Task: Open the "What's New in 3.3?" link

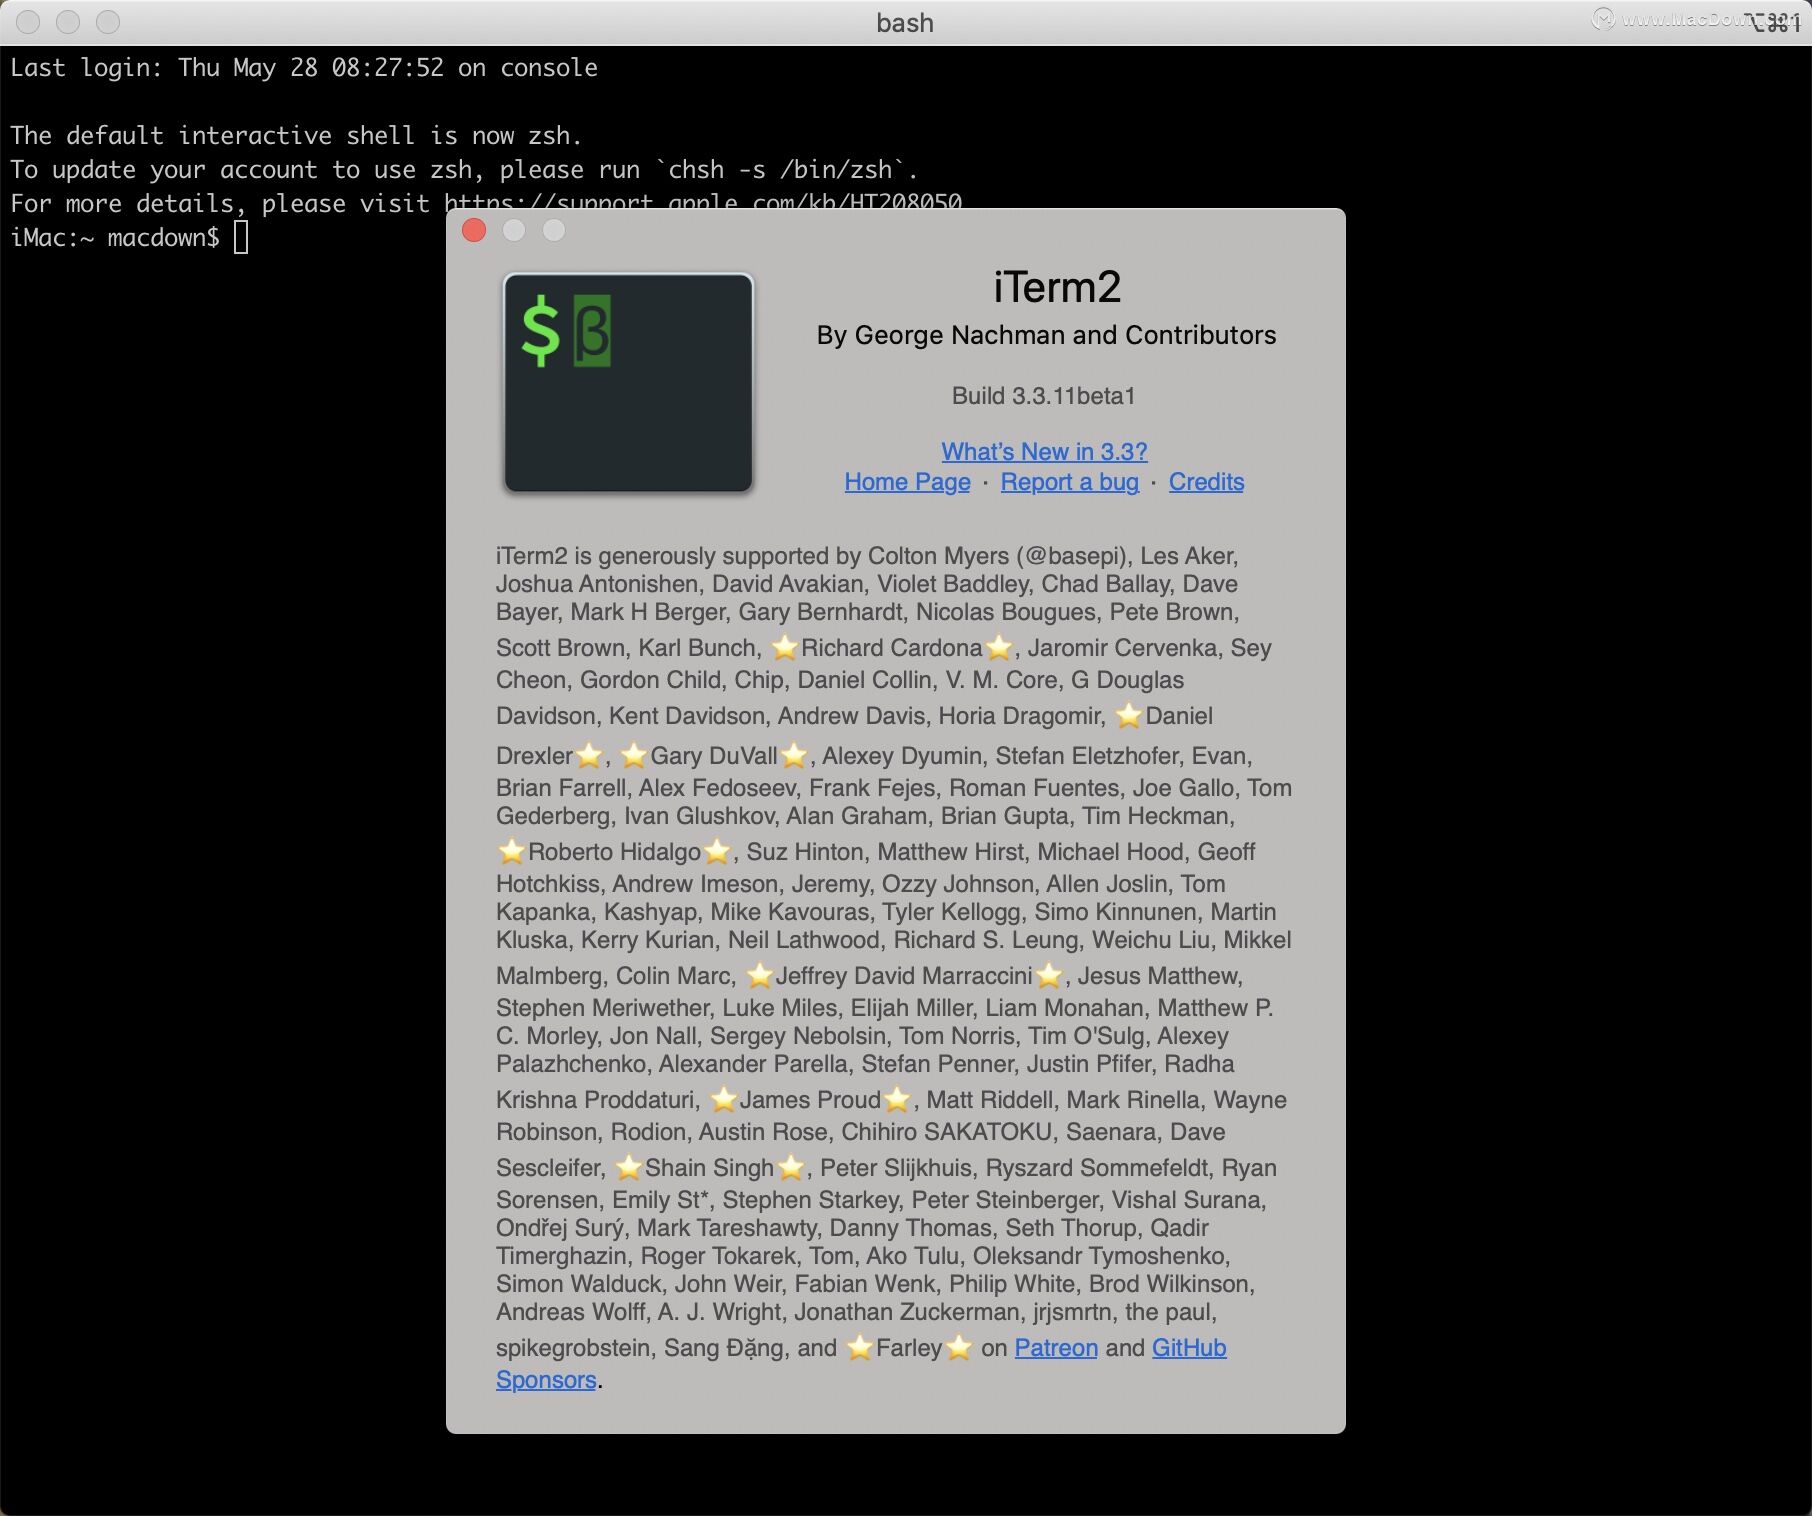Action: click(1044, 452)
